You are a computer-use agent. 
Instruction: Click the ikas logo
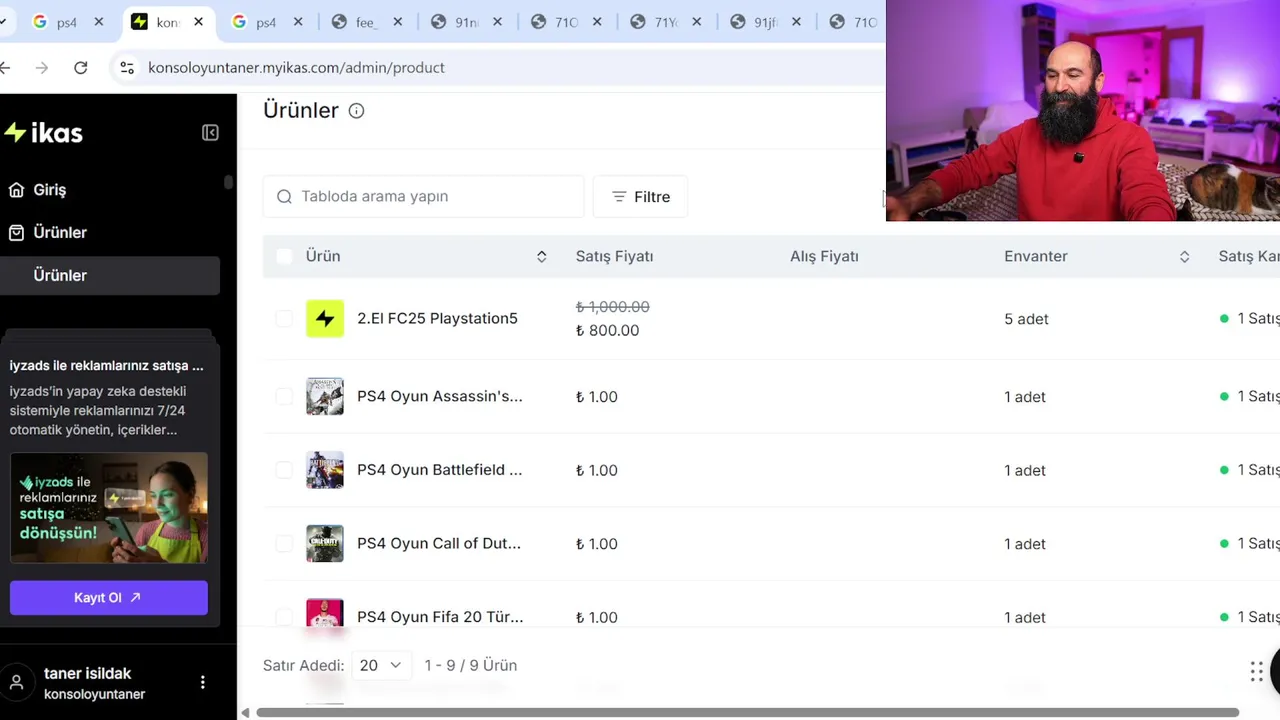pyautogui.click(x=43, y=133)
